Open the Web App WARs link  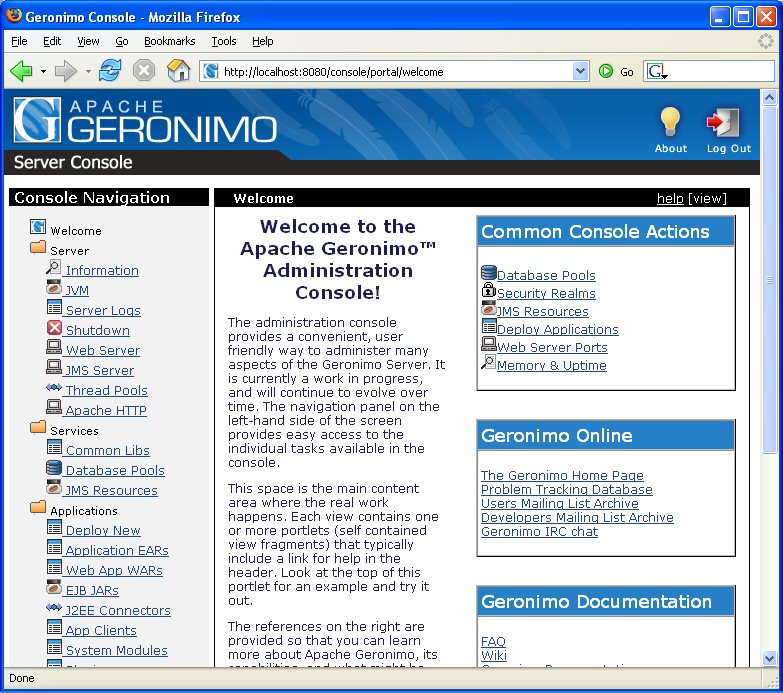pos(114,570)
